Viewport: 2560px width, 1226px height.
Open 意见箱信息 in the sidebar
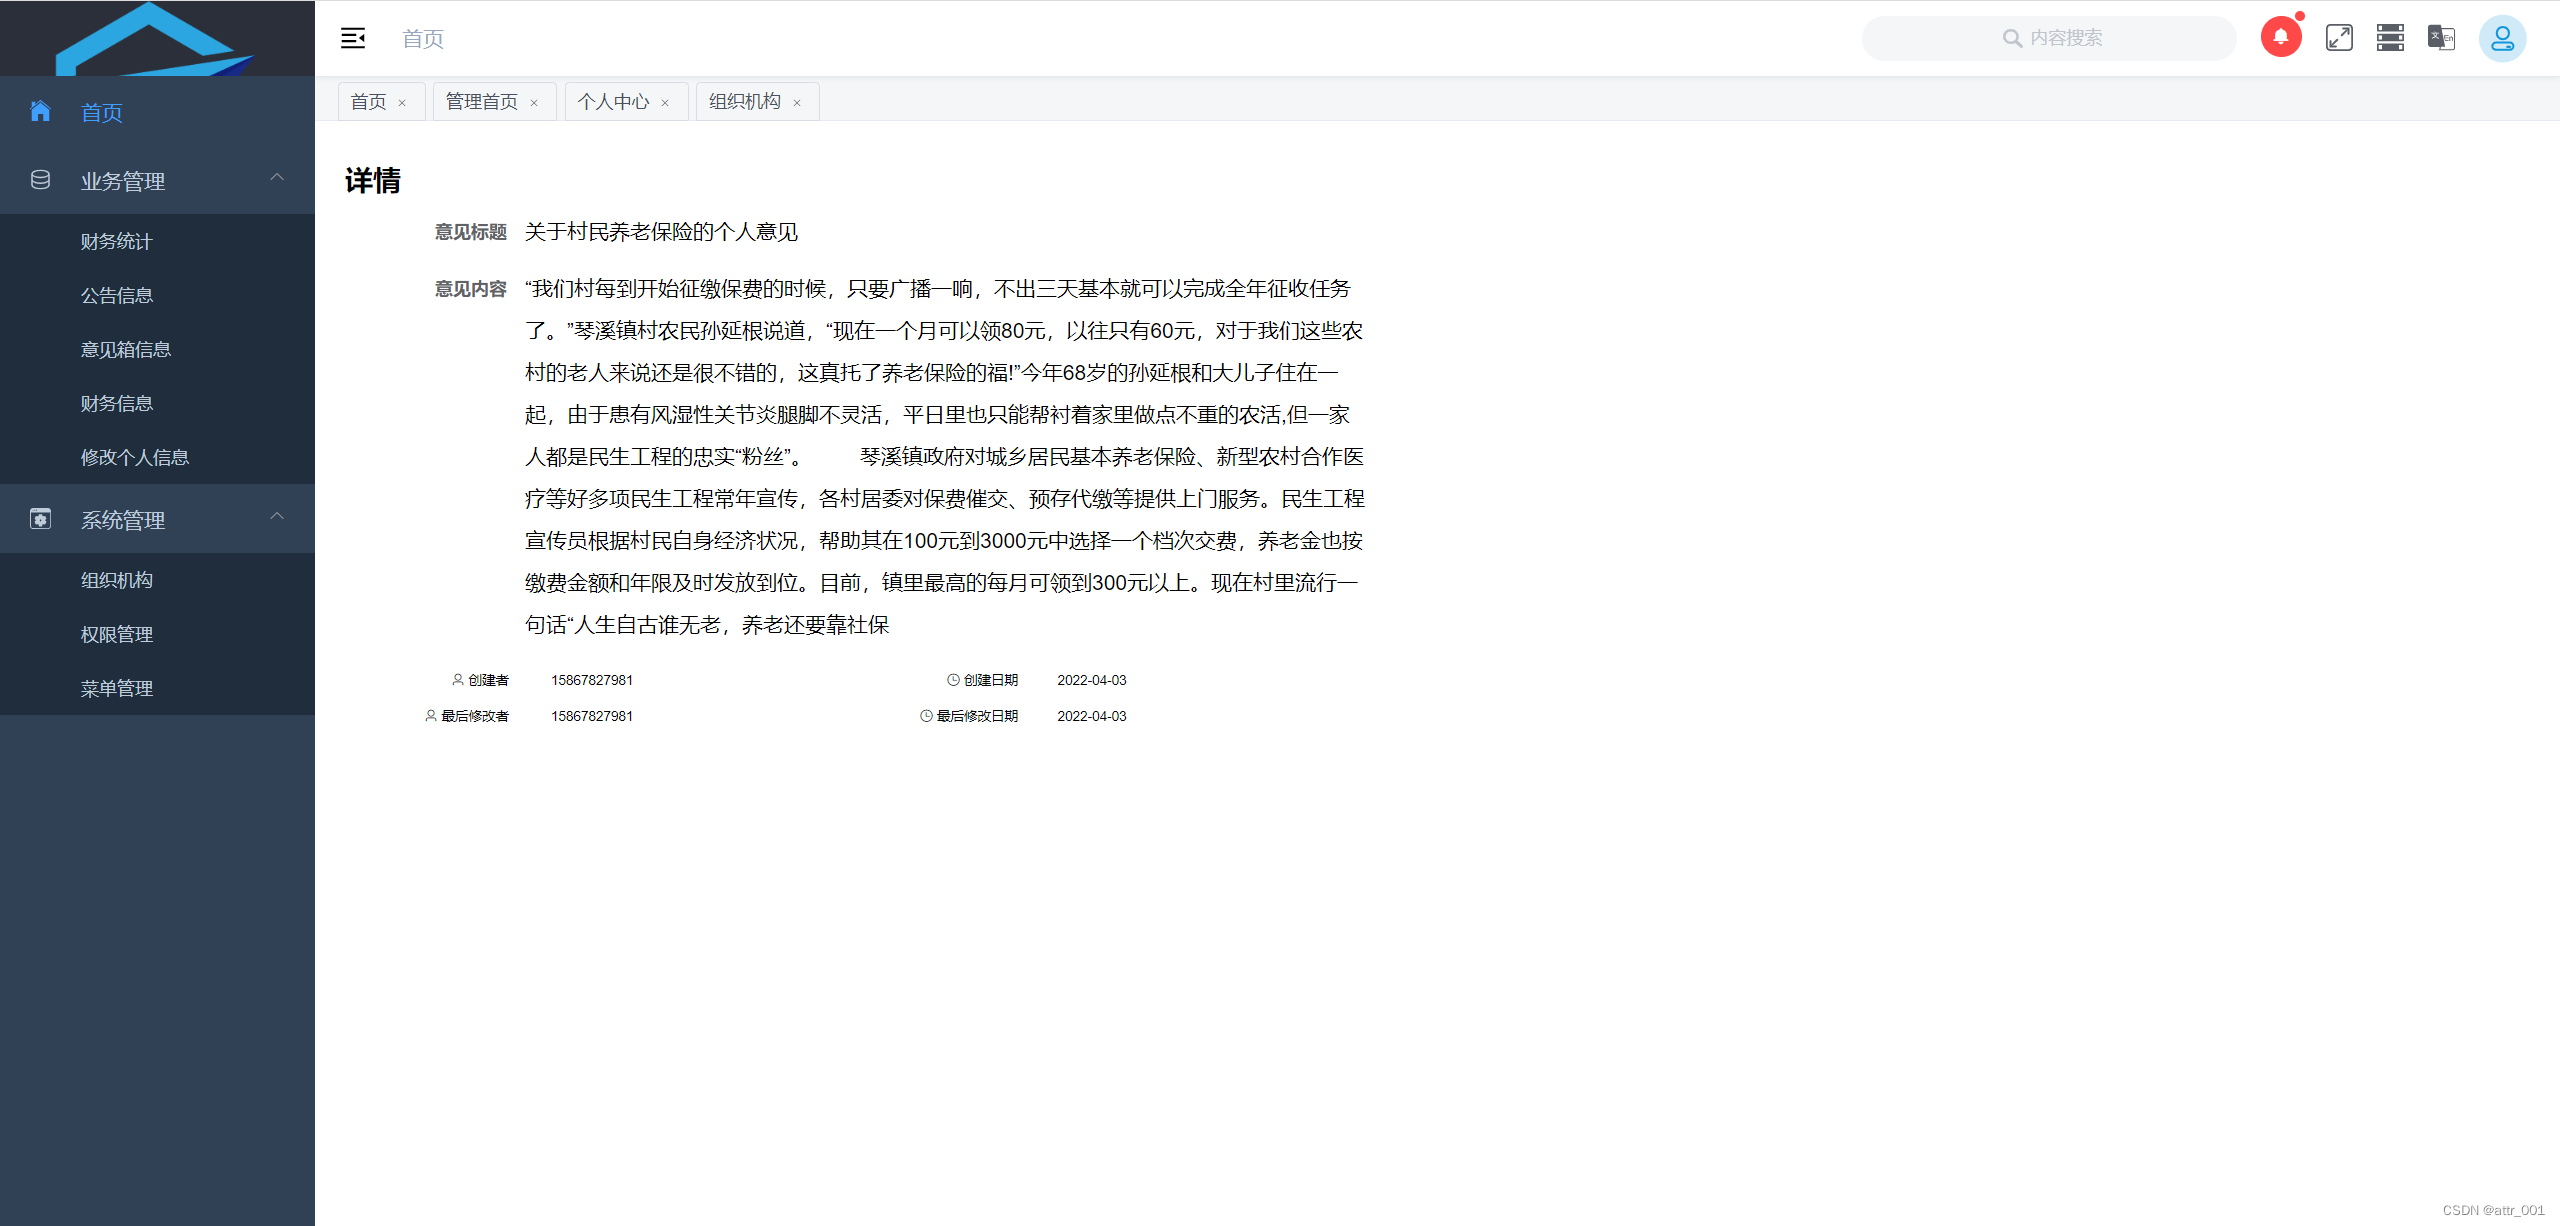click(126, 349)
